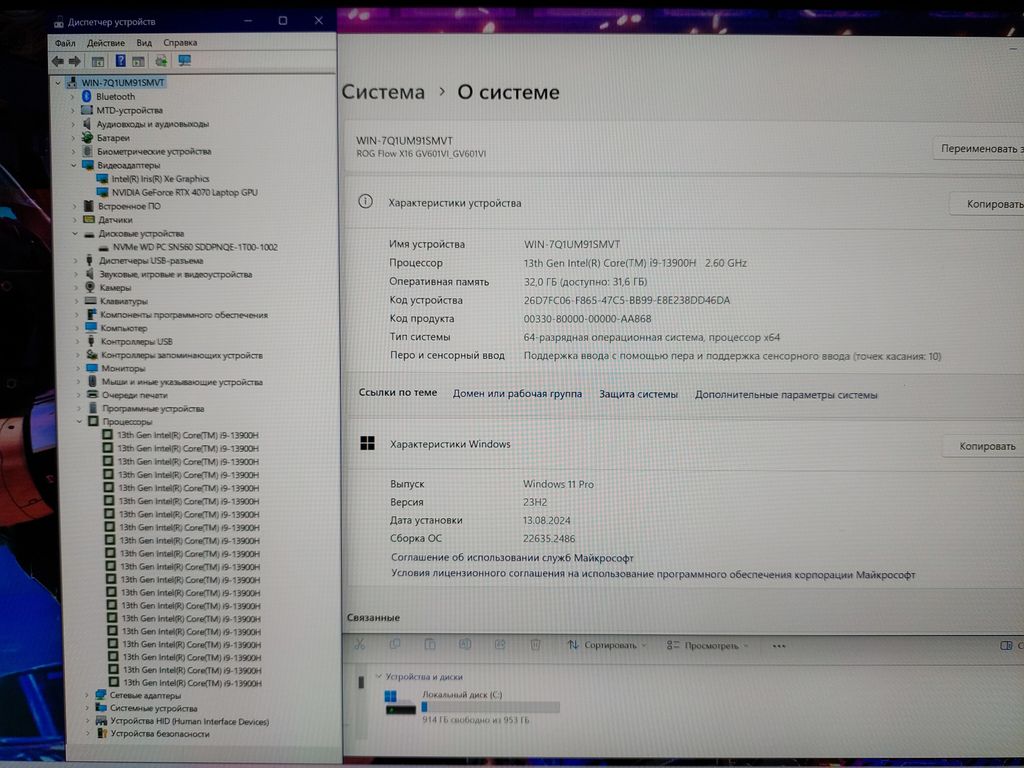
Task: Click the Локальный диск (C:) usage bar
Action: pyautogui.click(x=490, y=707)
